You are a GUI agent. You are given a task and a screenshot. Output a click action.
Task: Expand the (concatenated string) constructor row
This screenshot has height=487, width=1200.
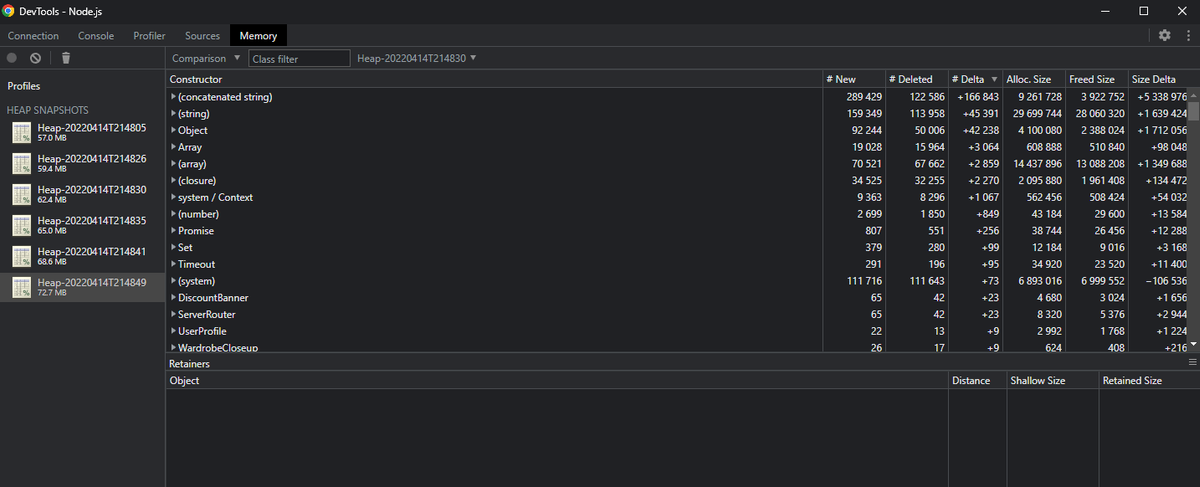(x=173, y=97)
